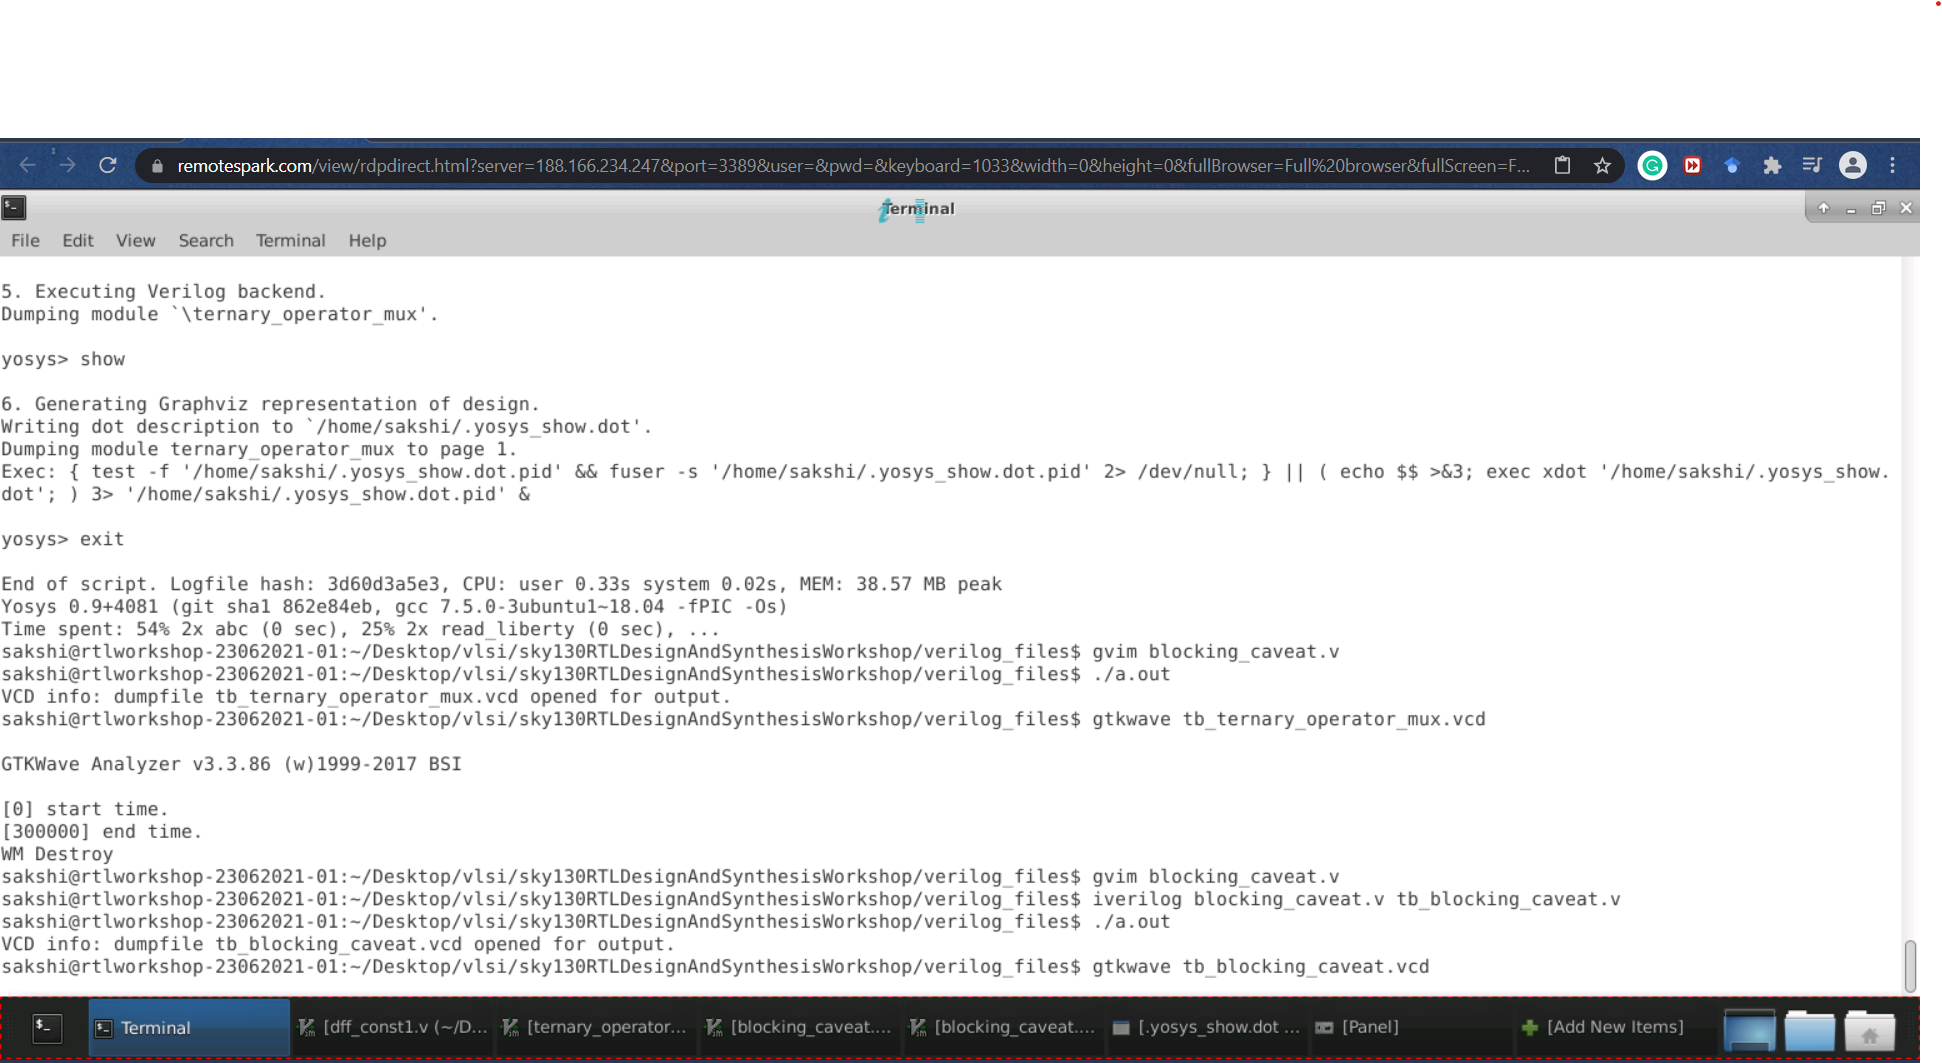
Task: Open the clipboard icon in address bar
Action: (x=1562, y=165)
